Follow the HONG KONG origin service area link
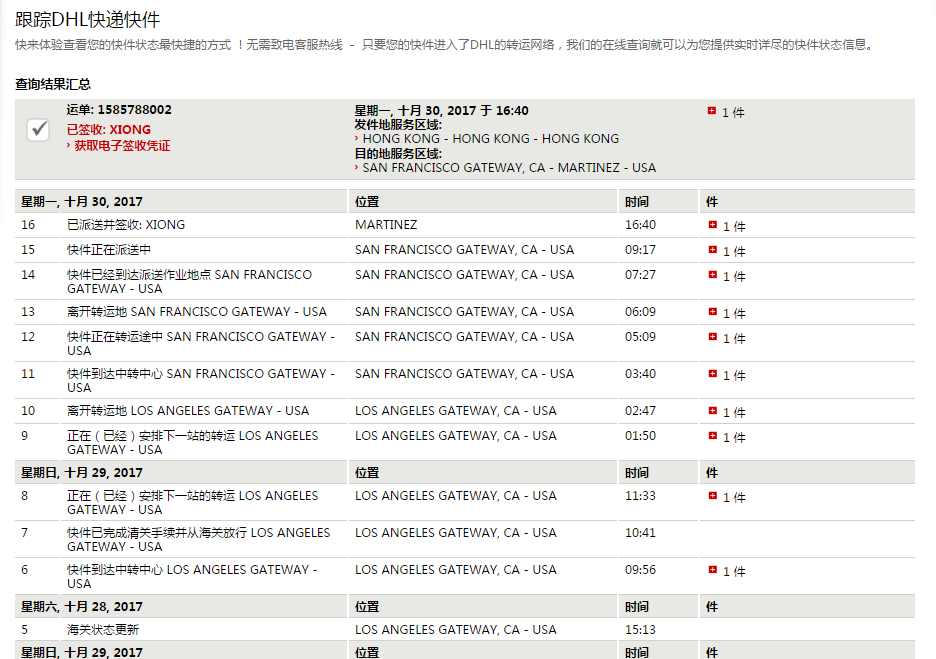Image resolution: width=936 pixels, height=659 pixels. coord(491,138)
